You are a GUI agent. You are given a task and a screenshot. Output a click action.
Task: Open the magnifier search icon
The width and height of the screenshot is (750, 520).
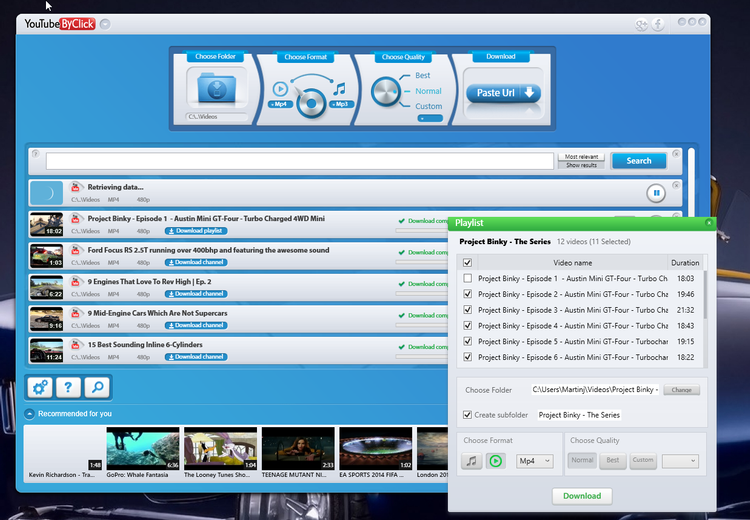tap(97, 387)
